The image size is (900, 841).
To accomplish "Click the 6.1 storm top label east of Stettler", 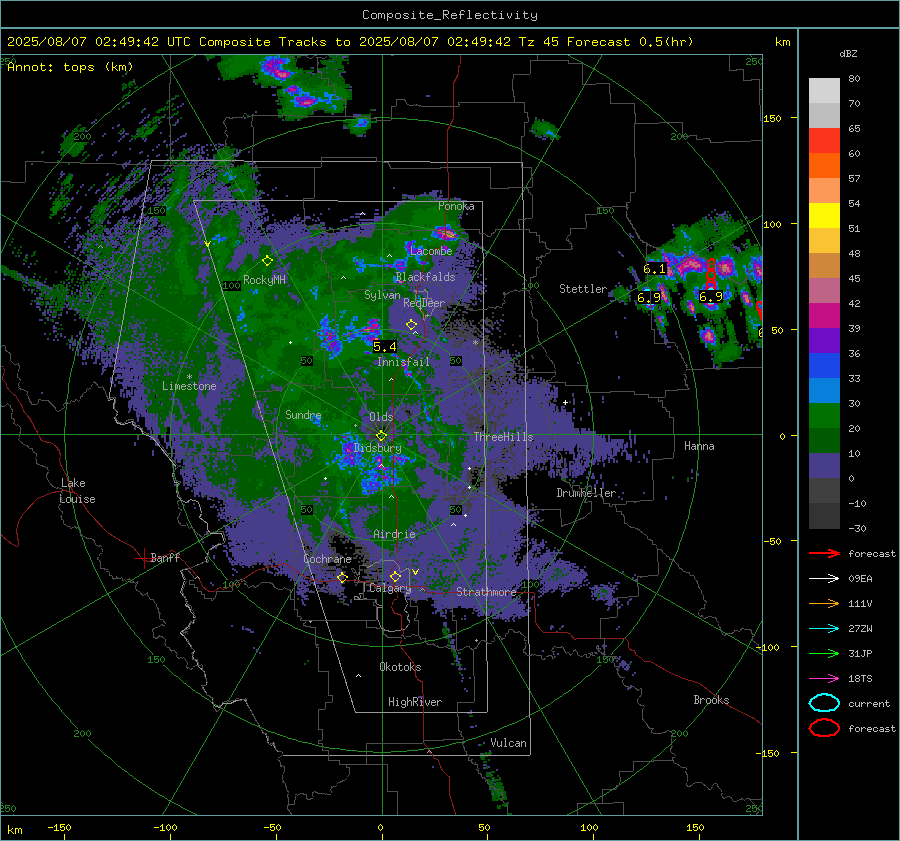I will [654, 269].
